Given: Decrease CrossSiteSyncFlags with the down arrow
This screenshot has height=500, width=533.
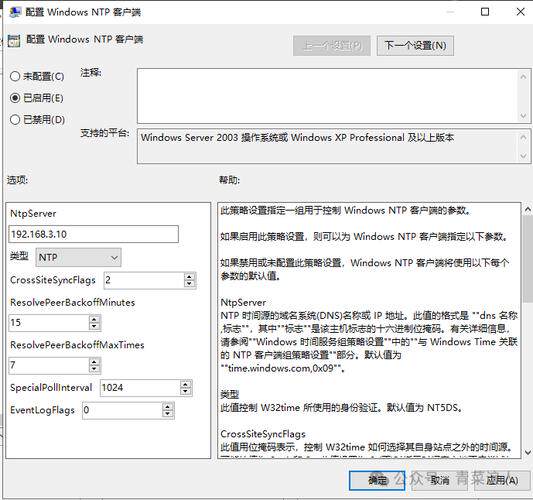Looking at the screenshot, I should point(190,285).
